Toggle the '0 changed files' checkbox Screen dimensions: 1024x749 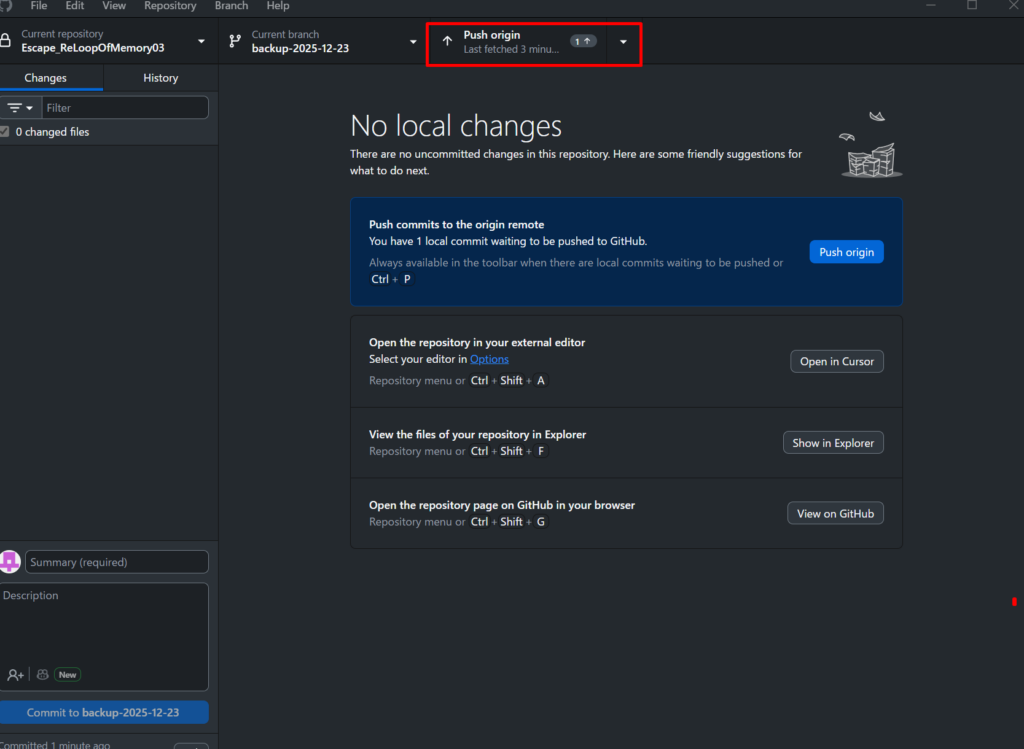pos(5,132)
